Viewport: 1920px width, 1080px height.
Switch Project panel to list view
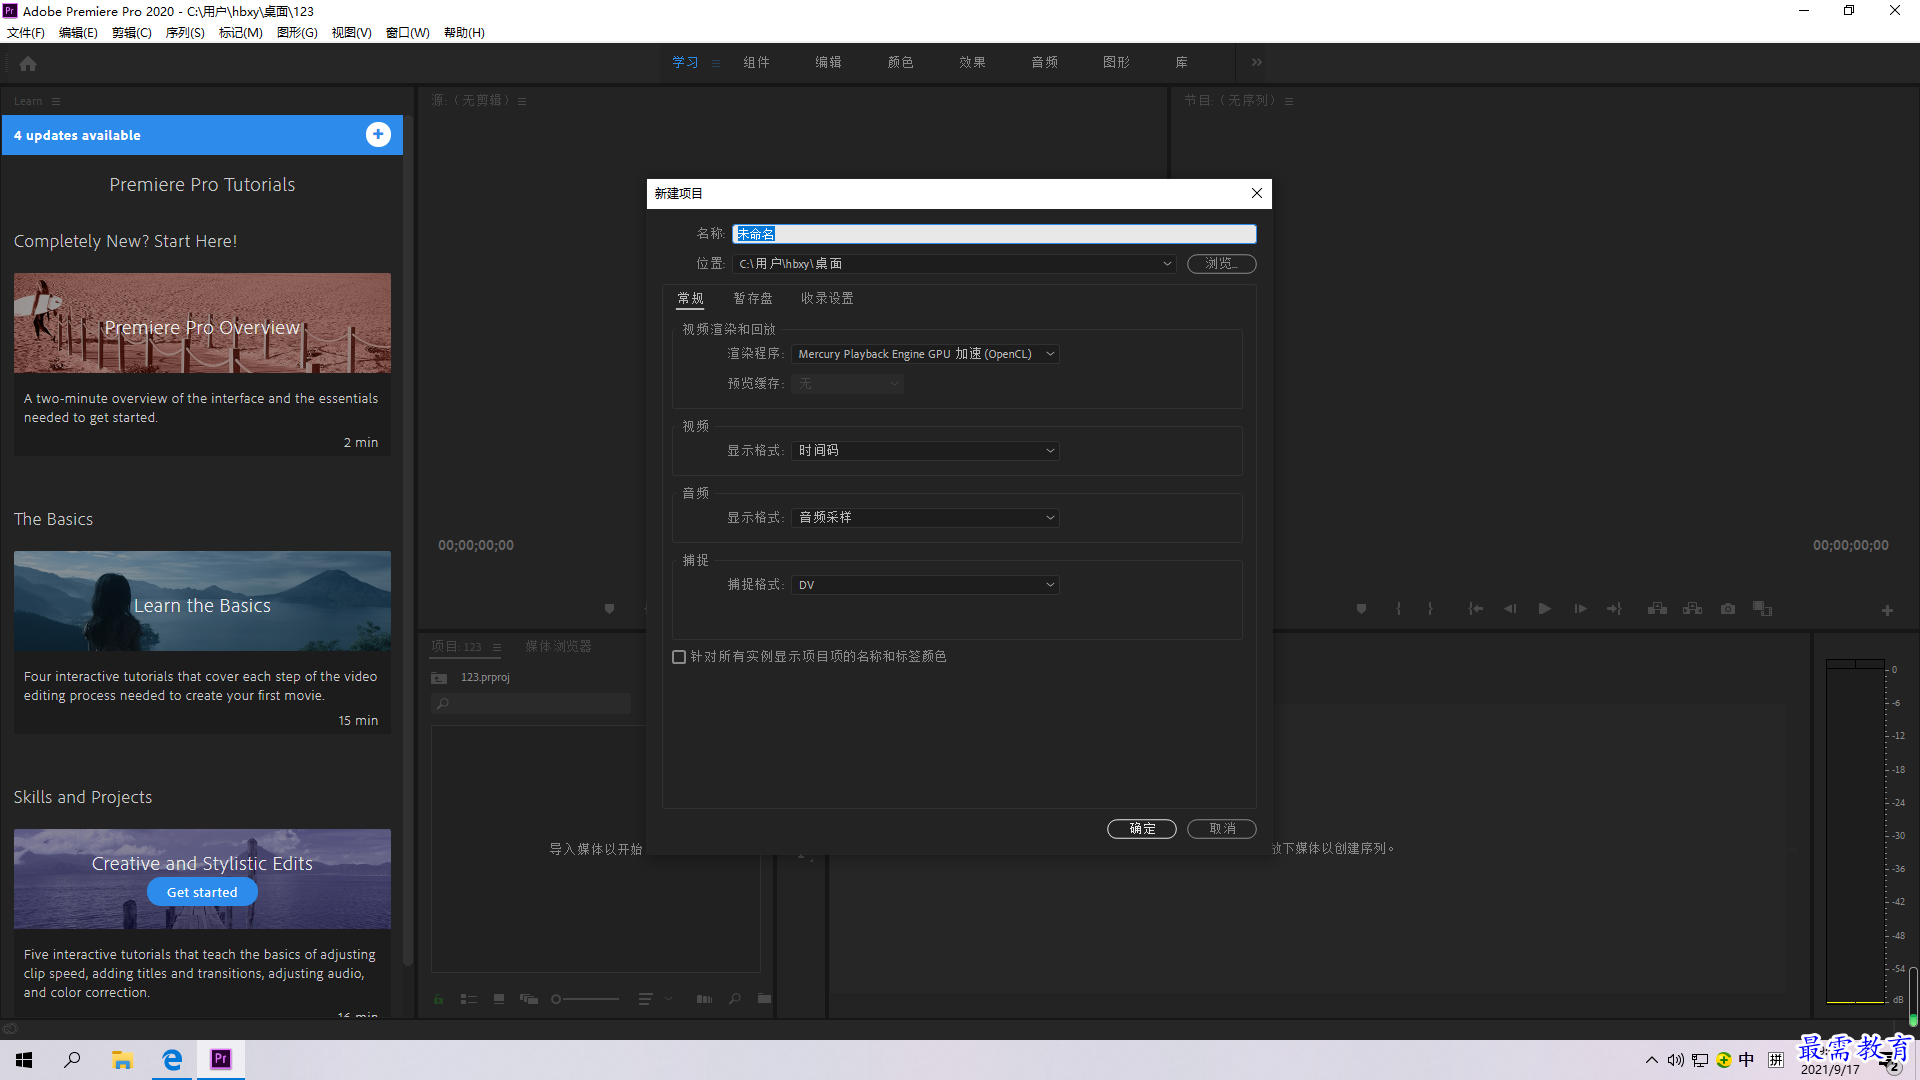(468, 999)
